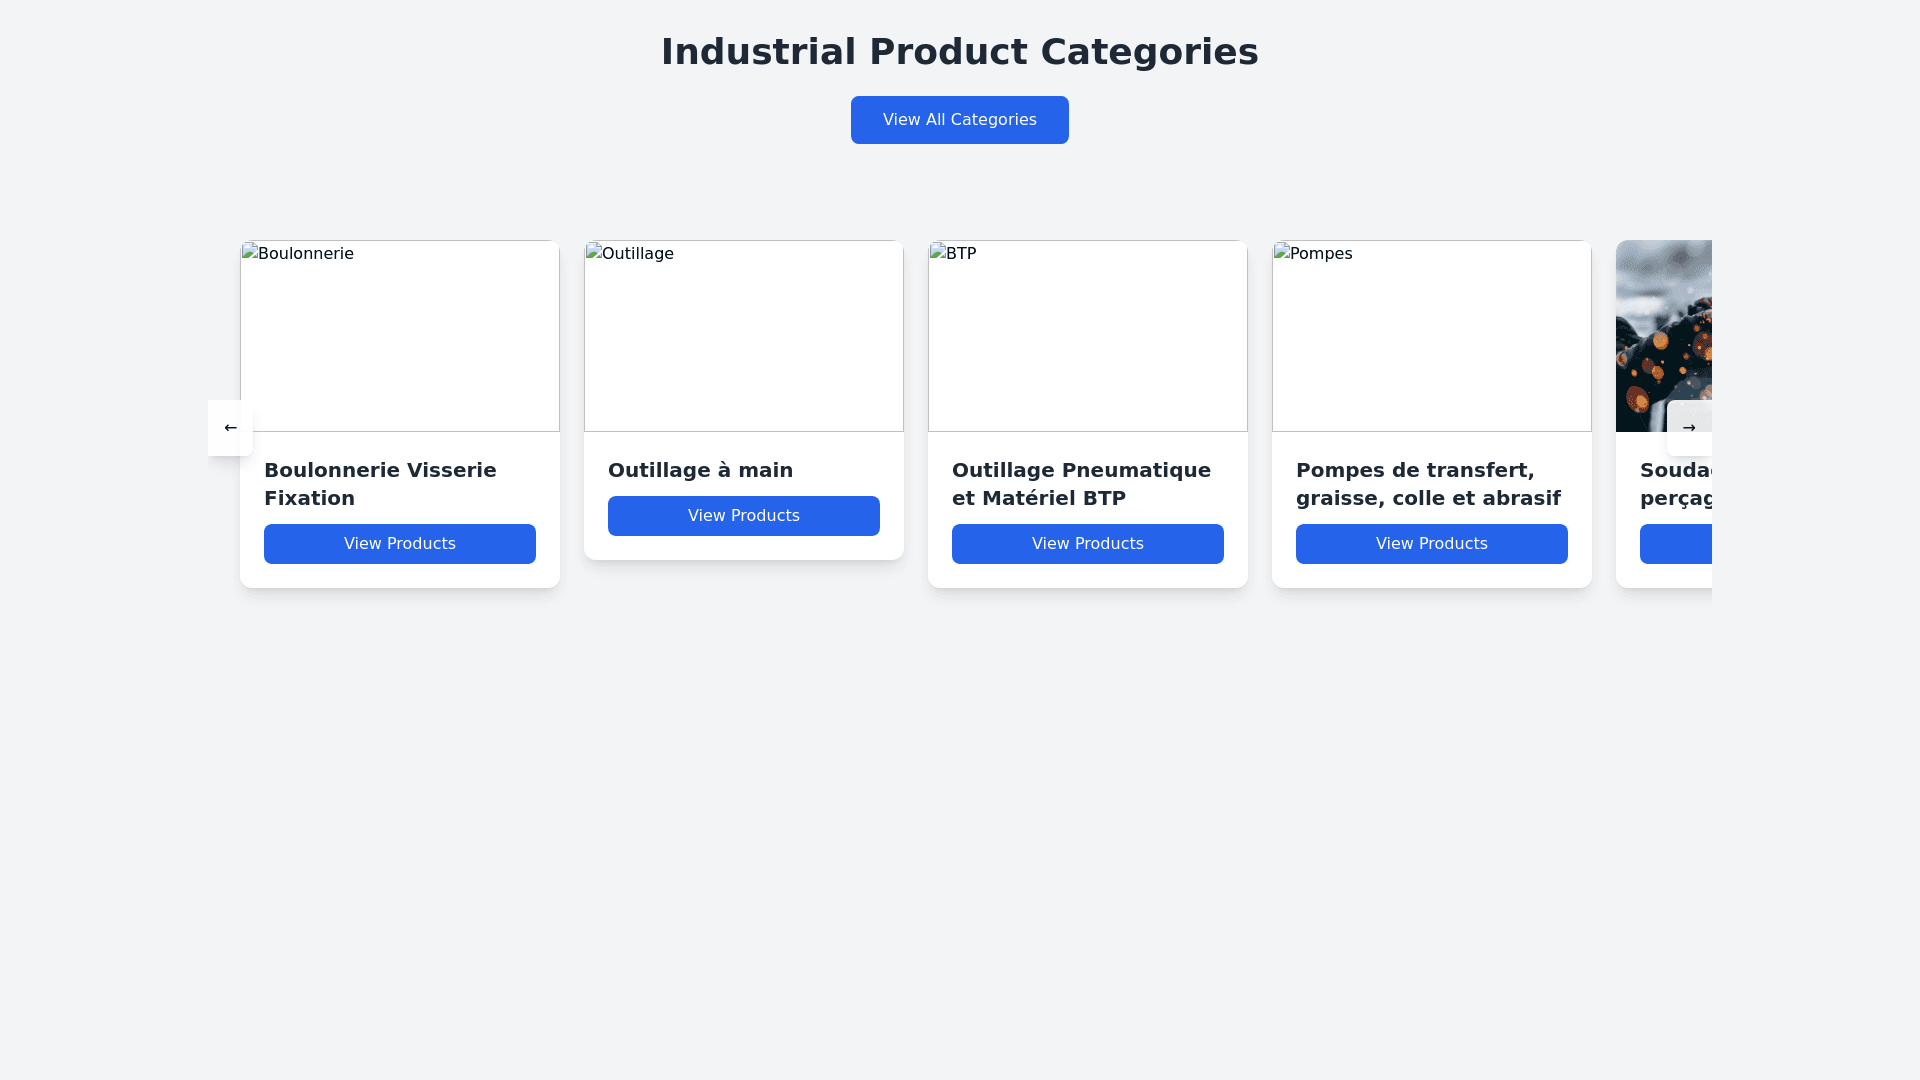Viewport: 1920px width, 1080px height.
Task: Open the BTP image placeholder
Action: (1087, 336)
